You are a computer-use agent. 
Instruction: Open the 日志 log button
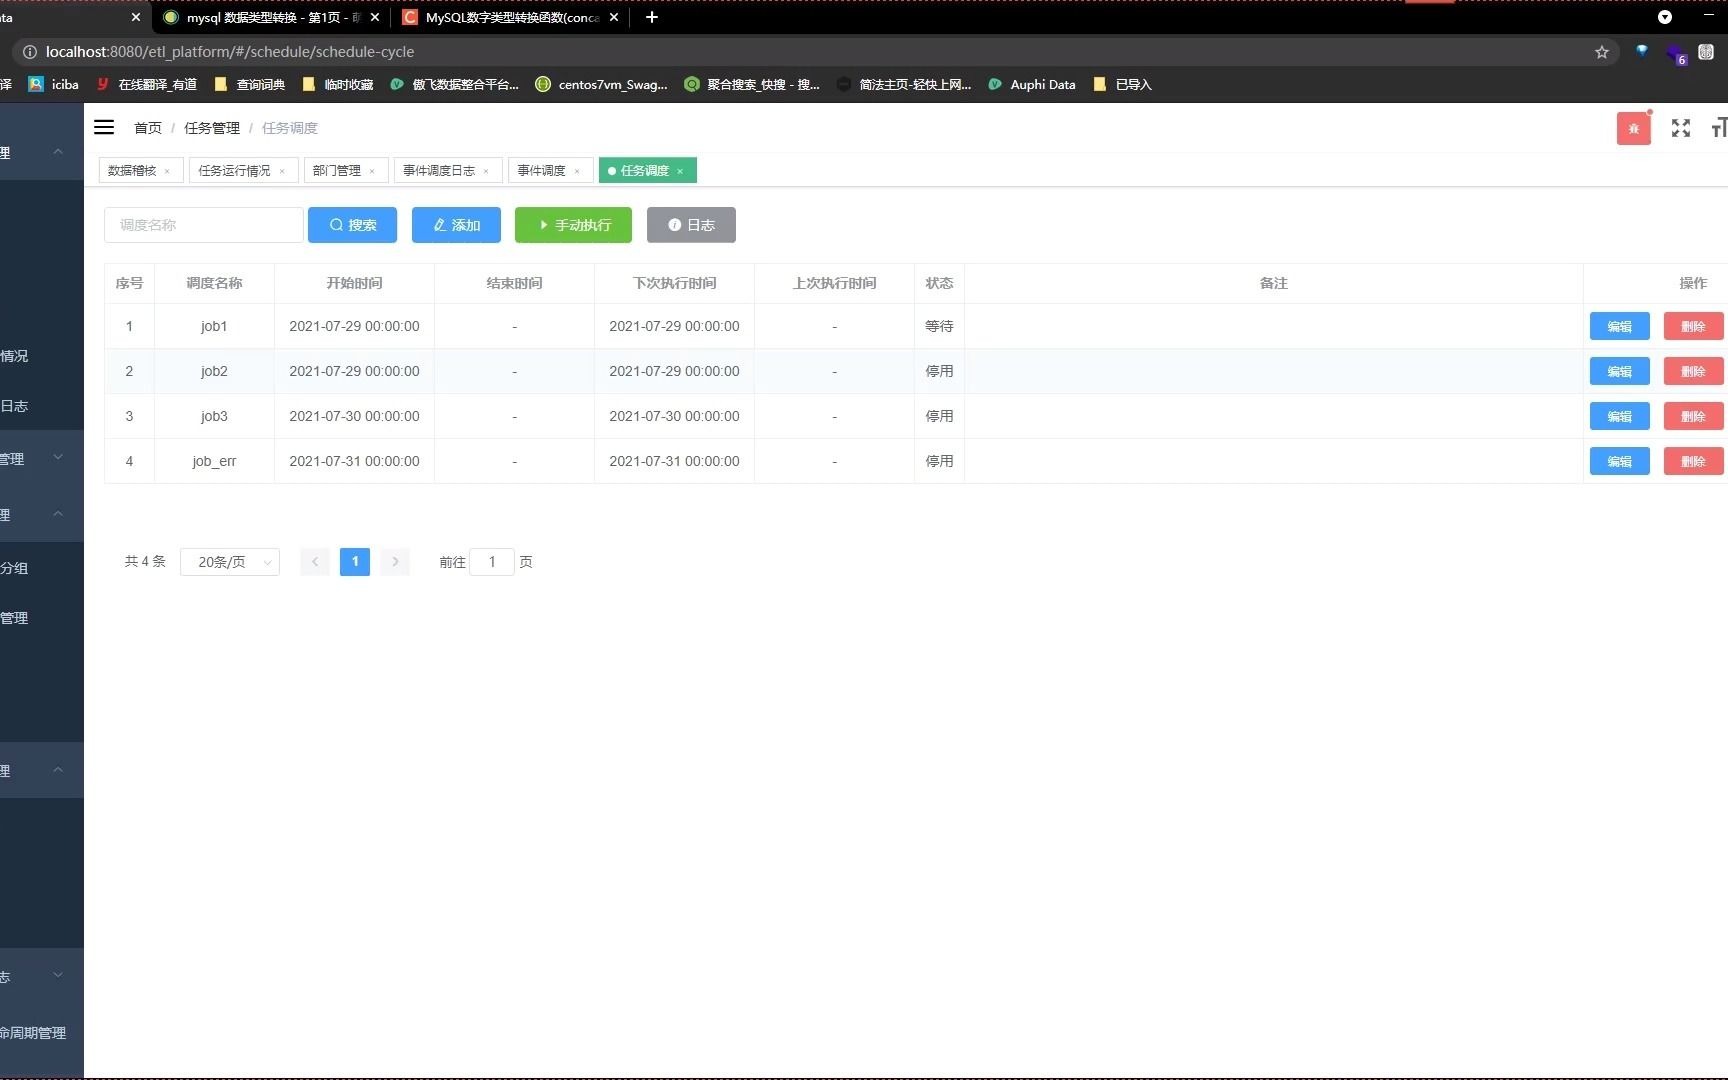691,225
